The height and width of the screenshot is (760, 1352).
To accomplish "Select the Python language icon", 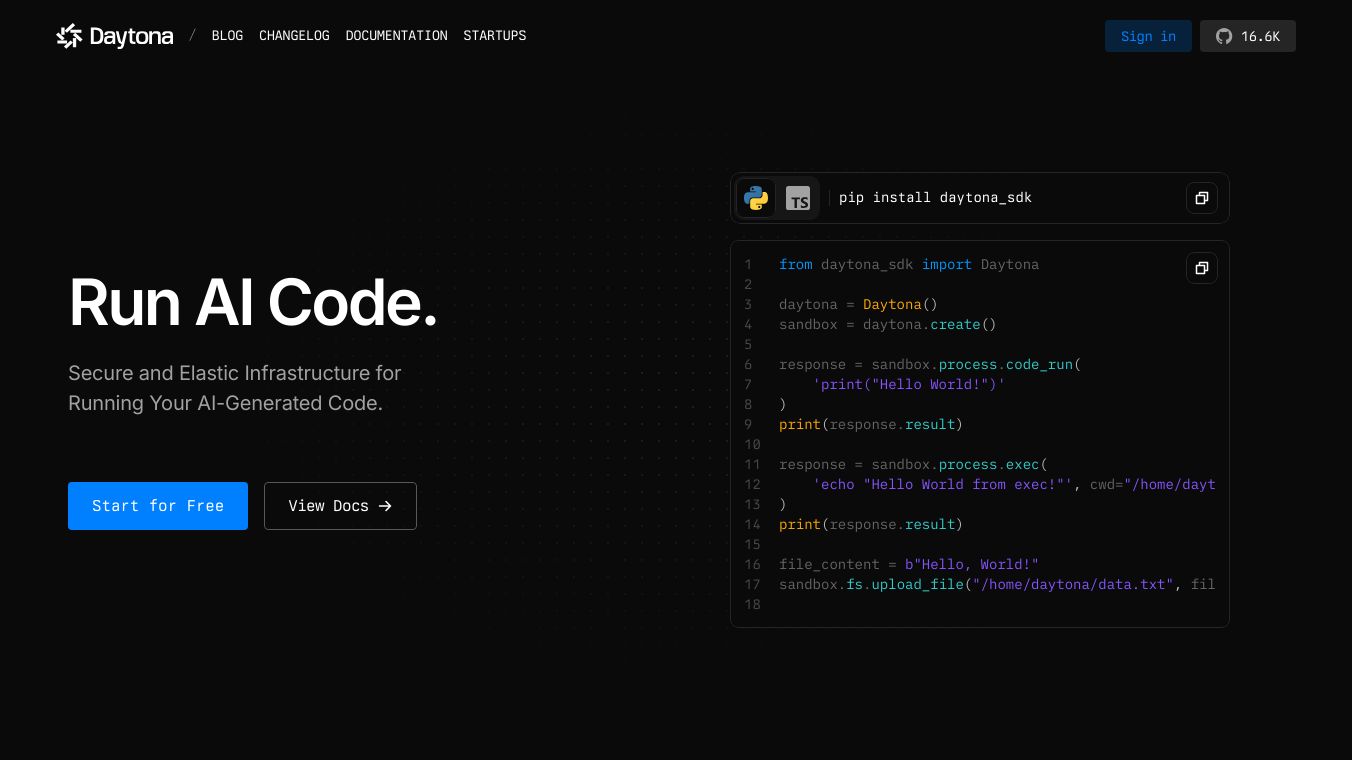I will (757, 198).
